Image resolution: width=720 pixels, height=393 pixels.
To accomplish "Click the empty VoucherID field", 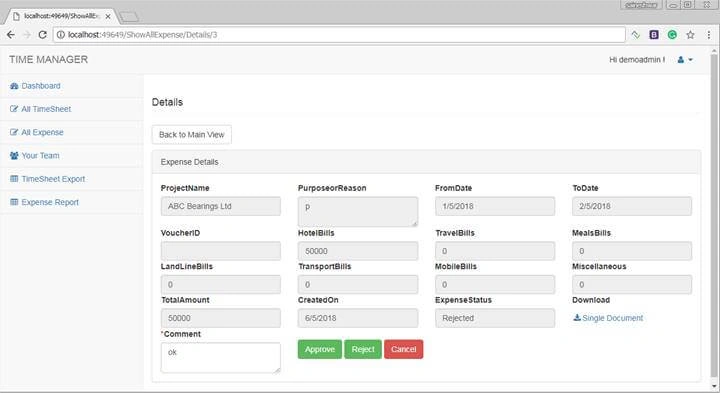I will [220, 251].
